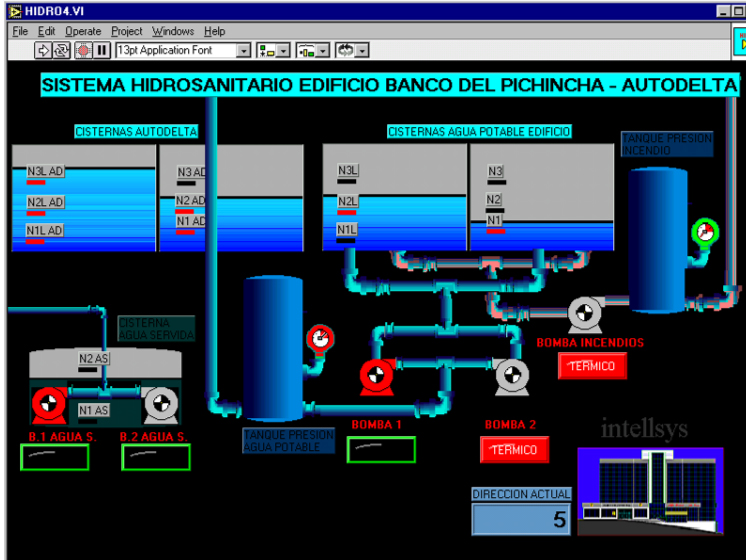
Task: Click the Pause button in toolbar
Action: tap(101, 50)
